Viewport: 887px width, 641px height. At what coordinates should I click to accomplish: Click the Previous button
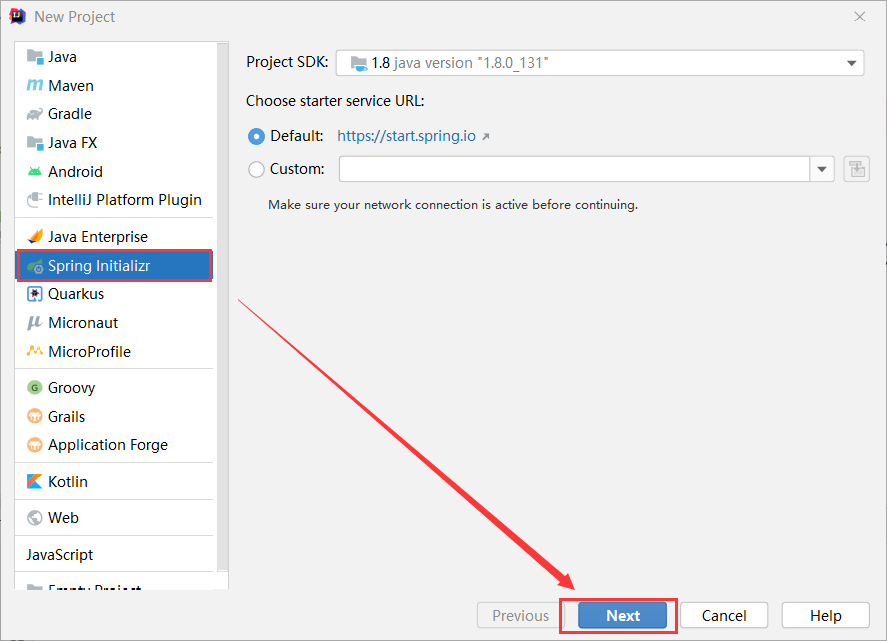point(520,616)
